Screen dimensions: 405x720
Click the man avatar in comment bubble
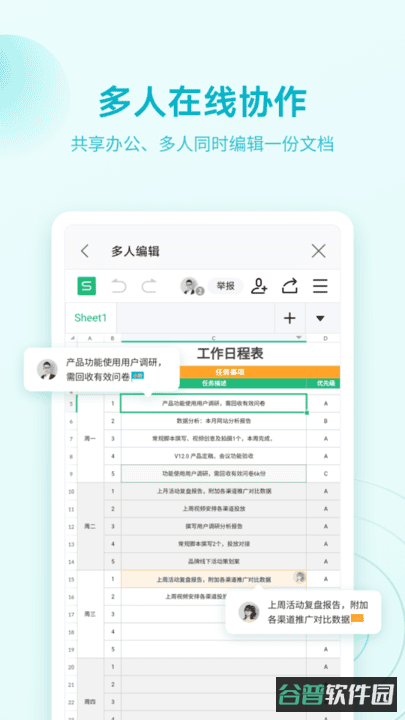(47, 369)
